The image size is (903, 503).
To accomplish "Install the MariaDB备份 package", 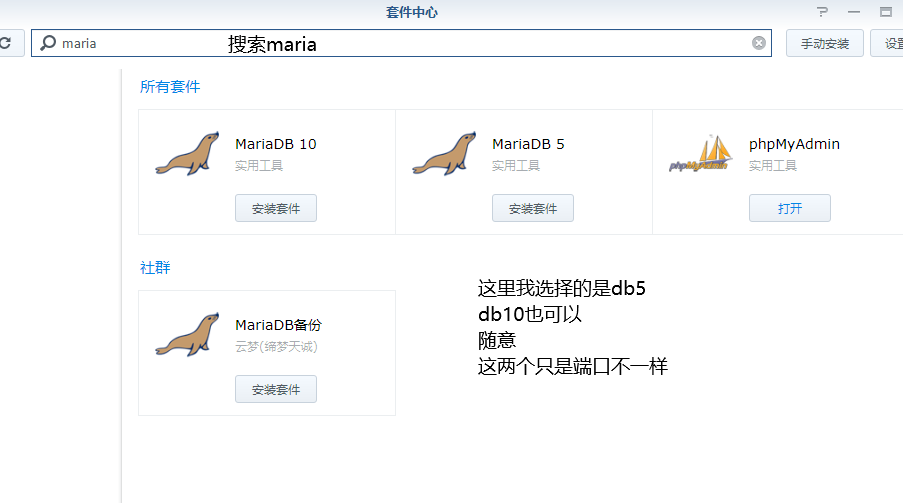I will (x=276, y=389).
